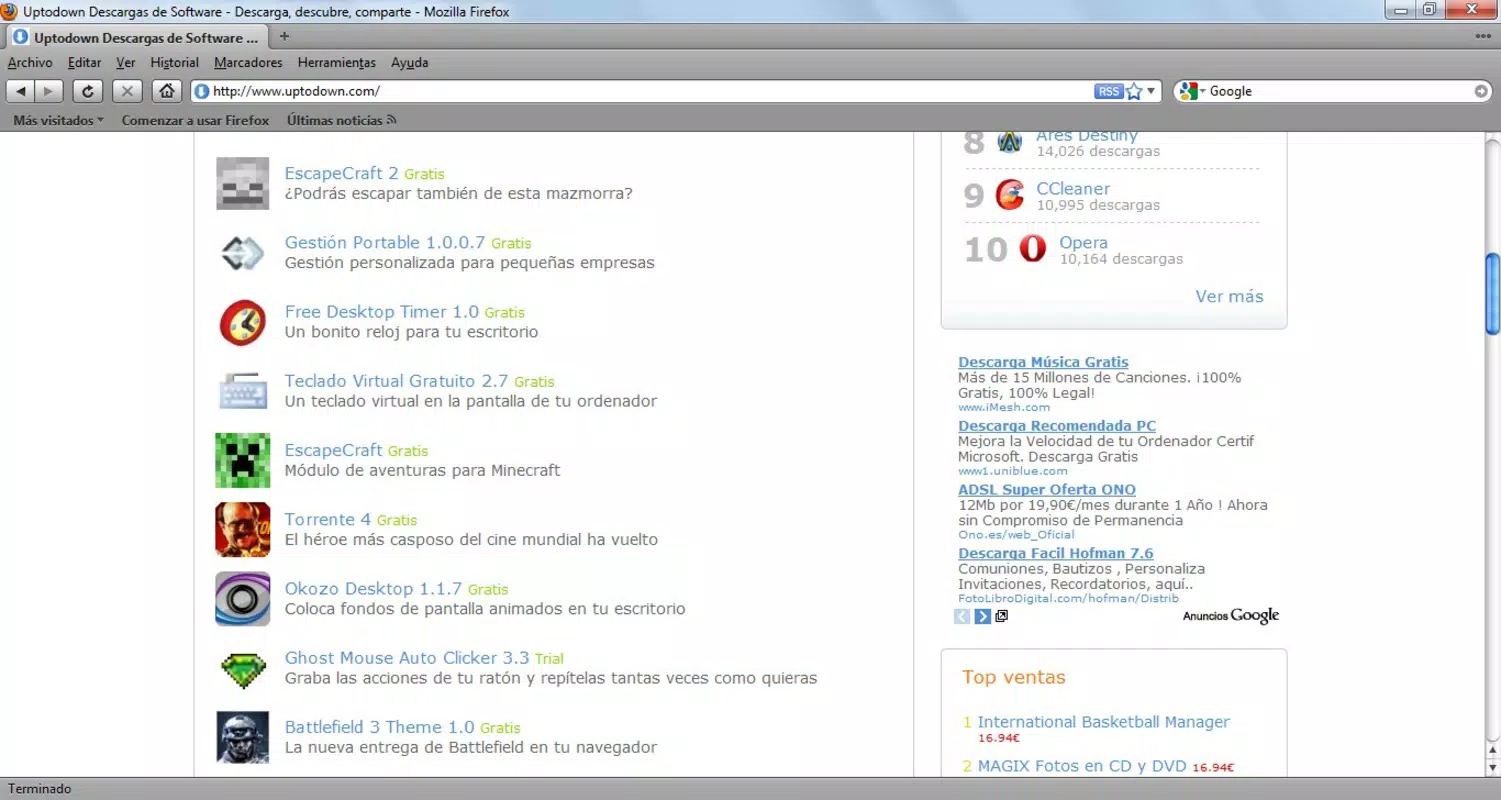Open Ghost Mouse Auto Clicker 3.3 link
Viewport: 1501px width, 800px height.
pos(407,658)
